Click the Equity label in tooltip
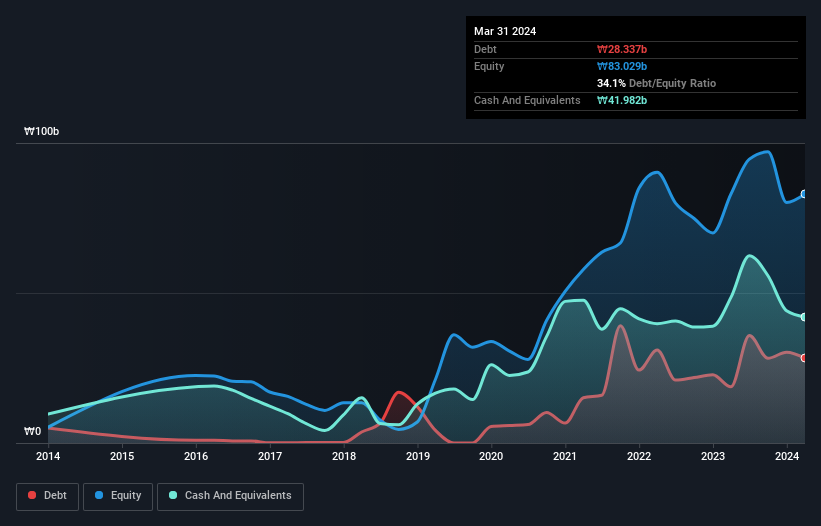Screen dimensions: 821x526 point(489,66)
